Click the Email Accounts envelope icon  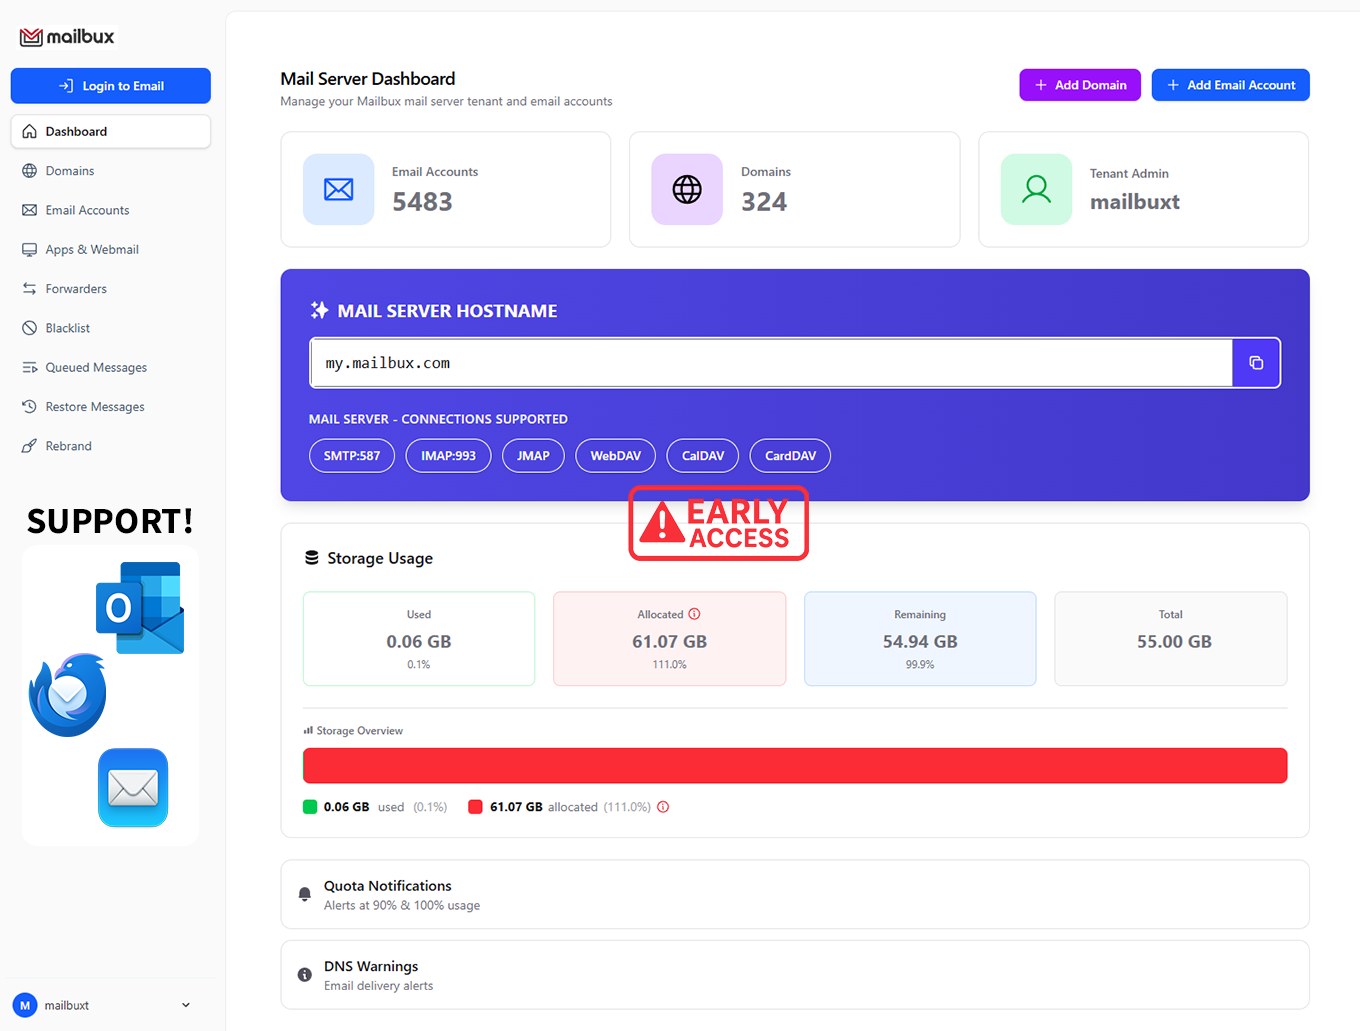[x=339, y=189]
